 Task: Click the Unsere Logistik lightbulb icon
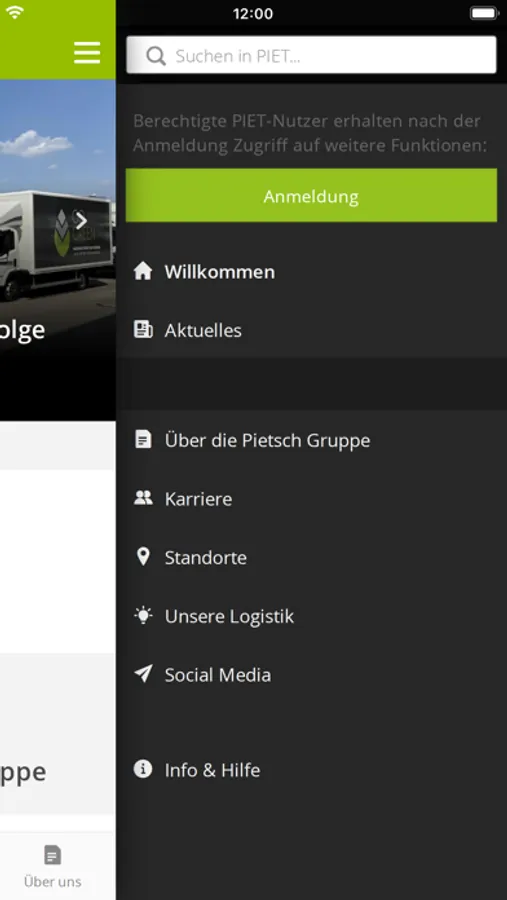(x=143, y=615)
